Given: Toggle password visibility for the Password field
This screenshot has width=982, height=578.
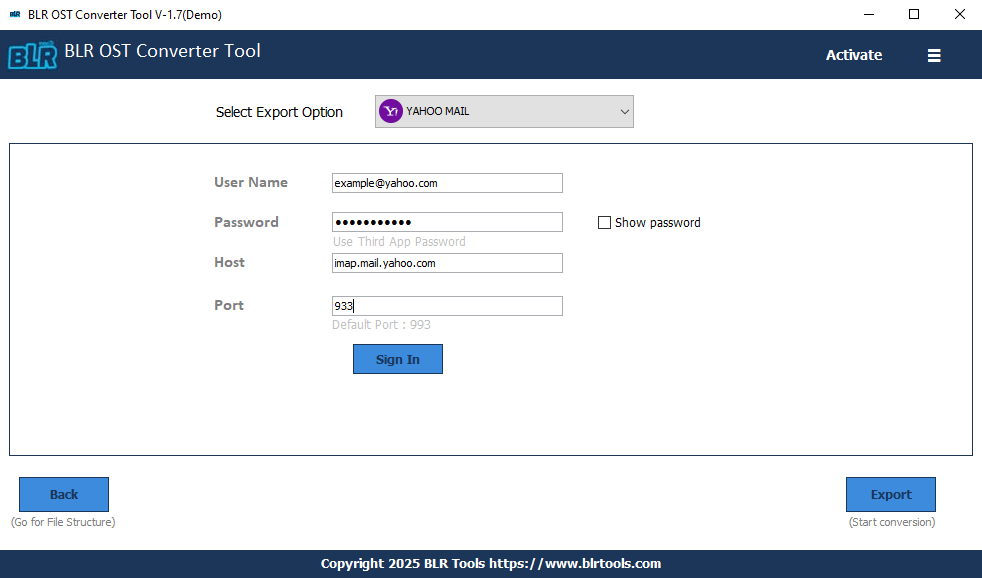Looking at the screenshot, I should click(604, 222).
